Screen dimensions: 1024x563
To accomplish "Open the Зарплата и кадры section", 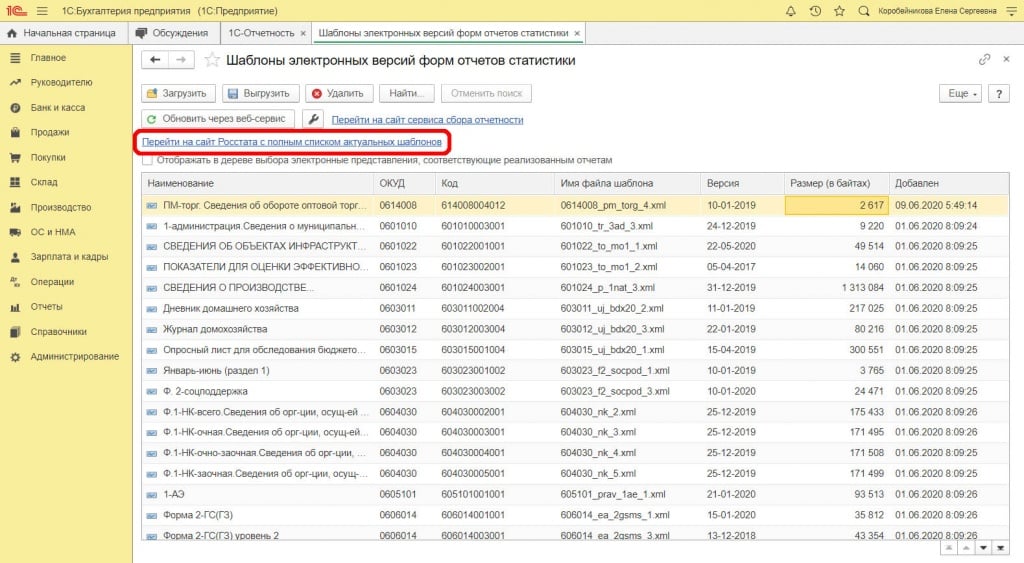I will (68, 257).
